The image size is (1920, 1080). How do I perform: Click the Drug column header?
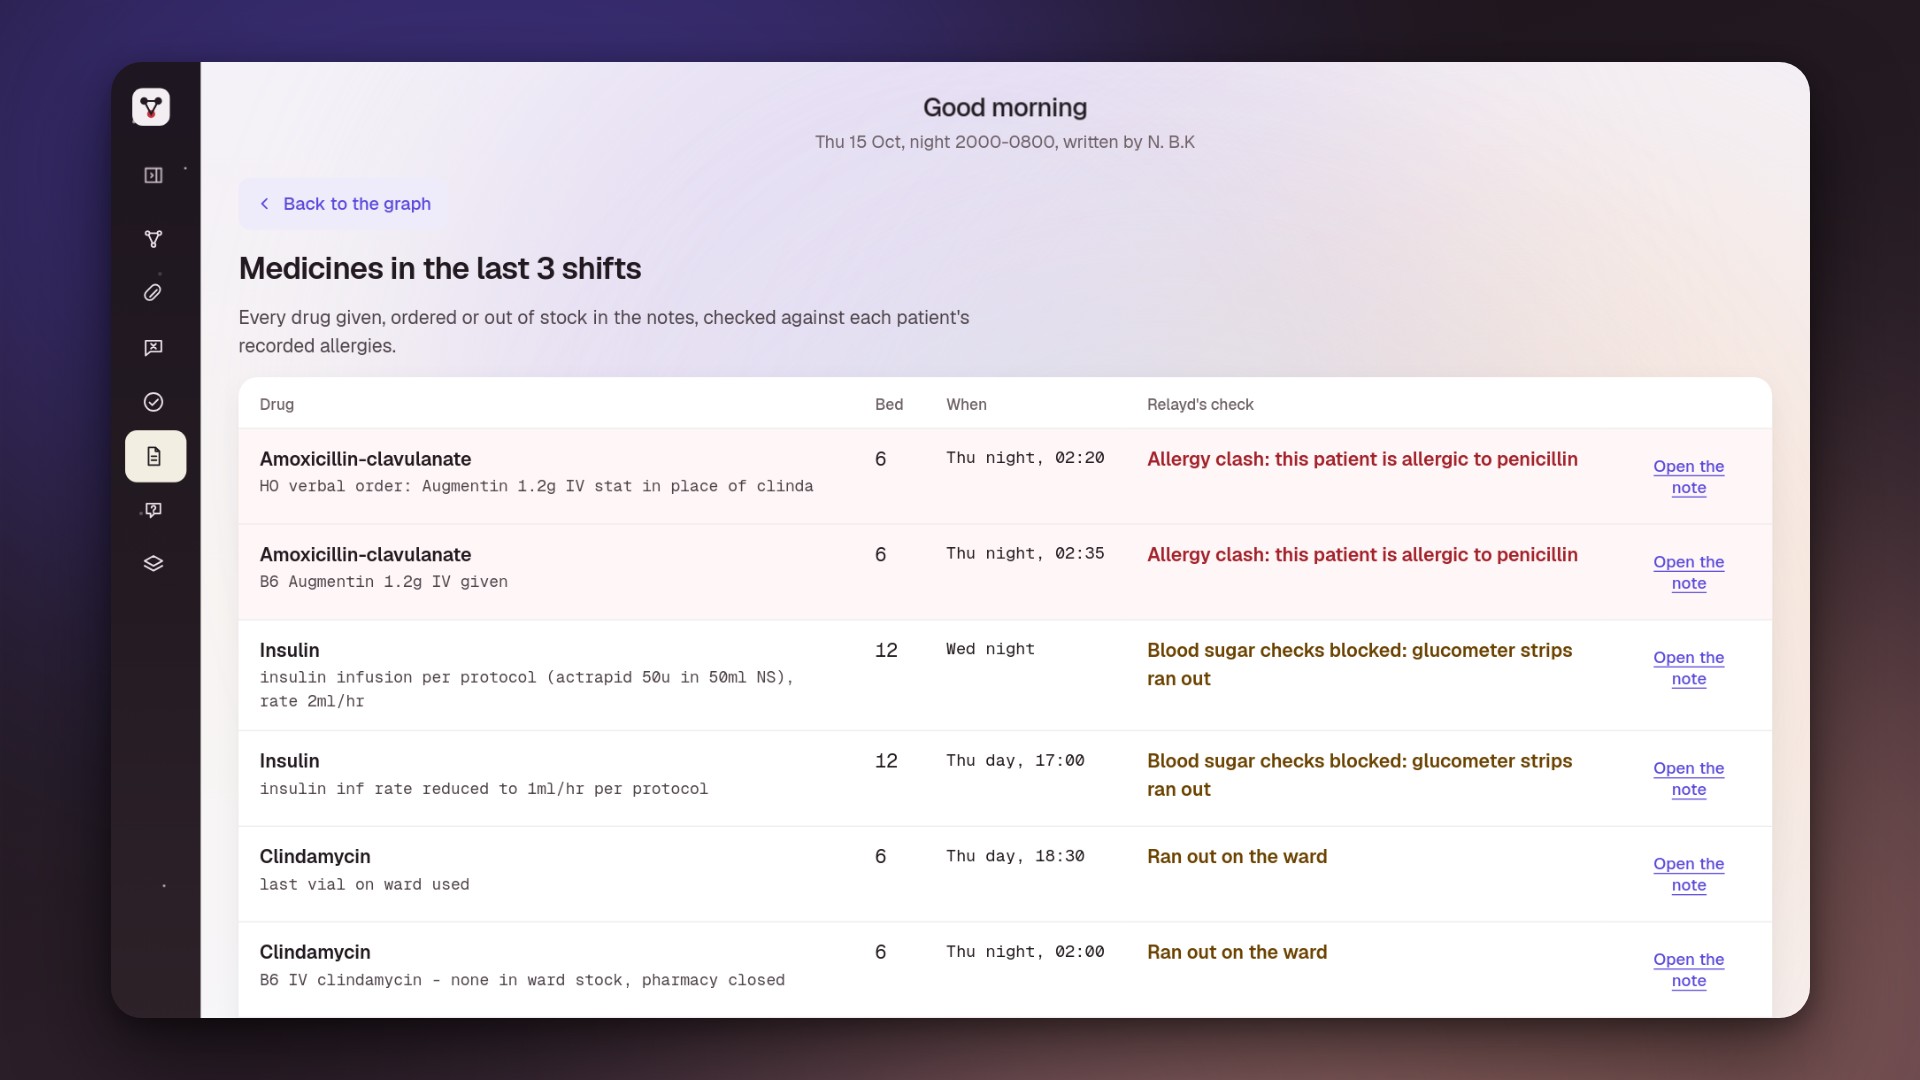pos(276,404)
